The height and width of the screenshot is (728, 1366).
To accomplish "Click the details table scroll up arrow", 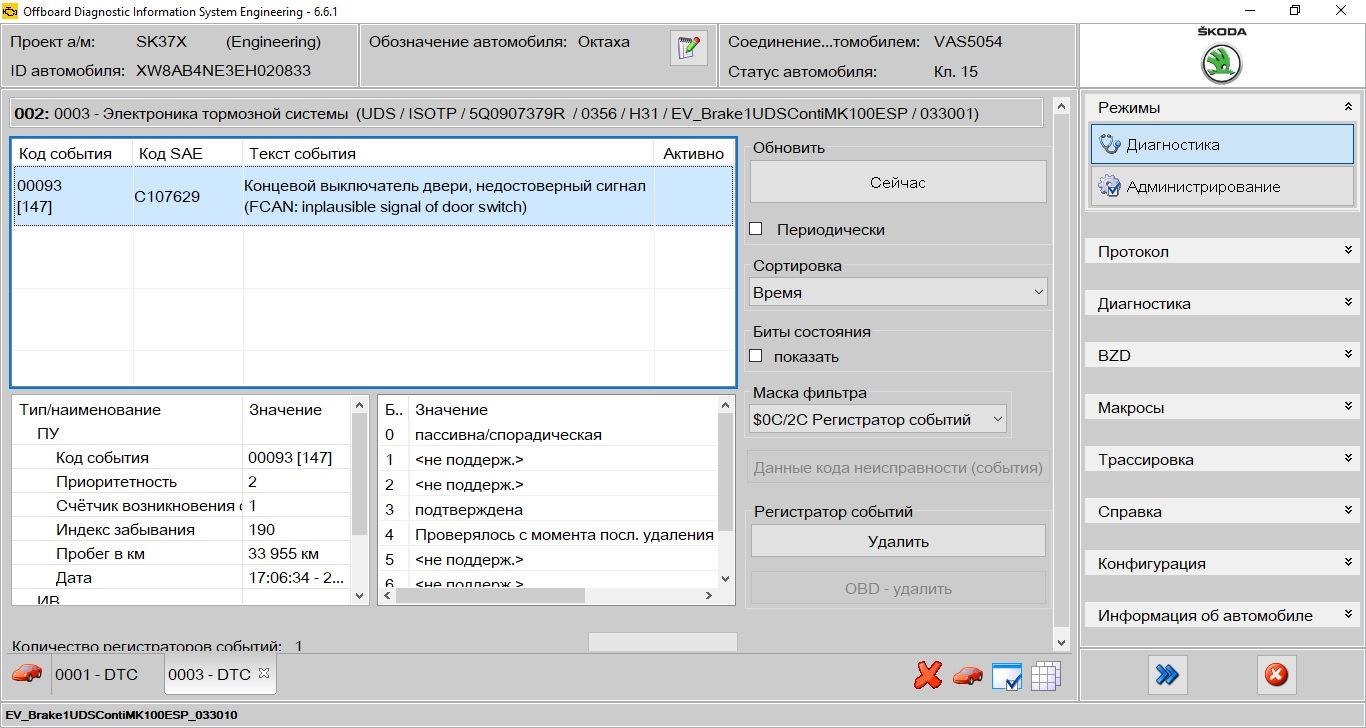I will coord(360,405).
